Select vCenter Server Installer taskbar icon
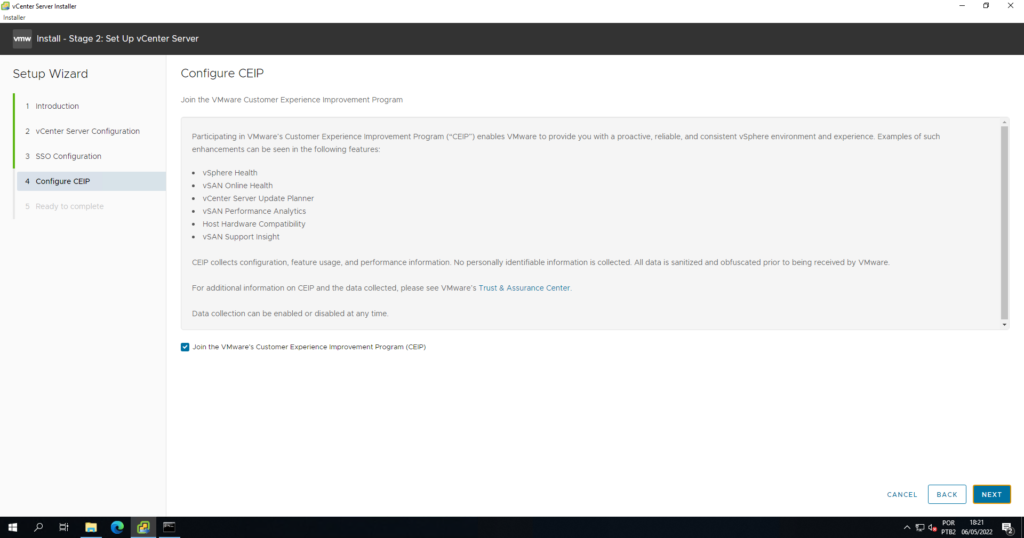Screen dimensions: 1024x538 [x=143, y=527]
